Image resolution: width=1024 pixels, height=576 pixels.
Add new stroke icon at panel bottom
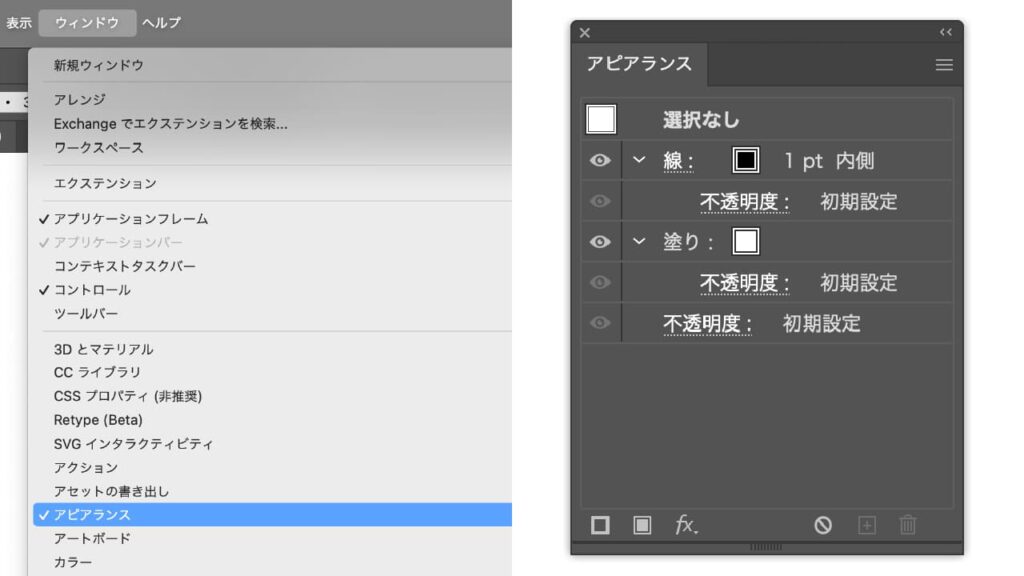click(600, 525)
